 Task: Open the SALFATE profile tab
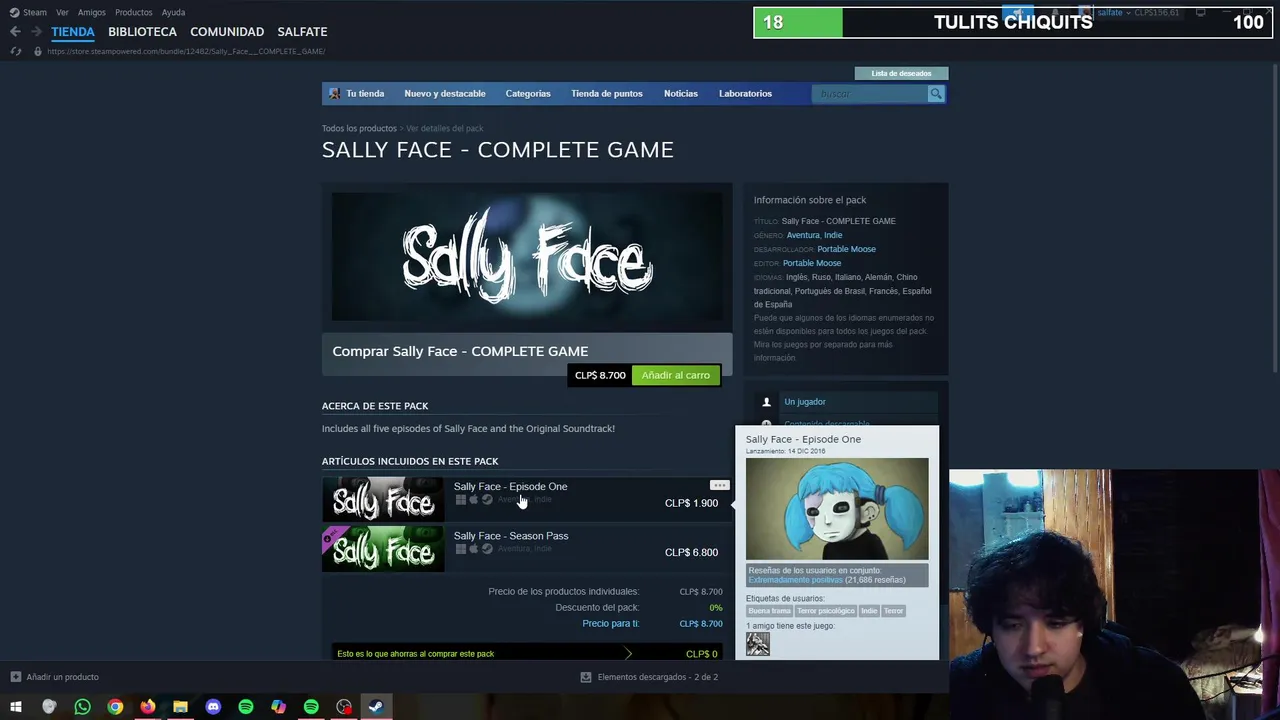302,32
